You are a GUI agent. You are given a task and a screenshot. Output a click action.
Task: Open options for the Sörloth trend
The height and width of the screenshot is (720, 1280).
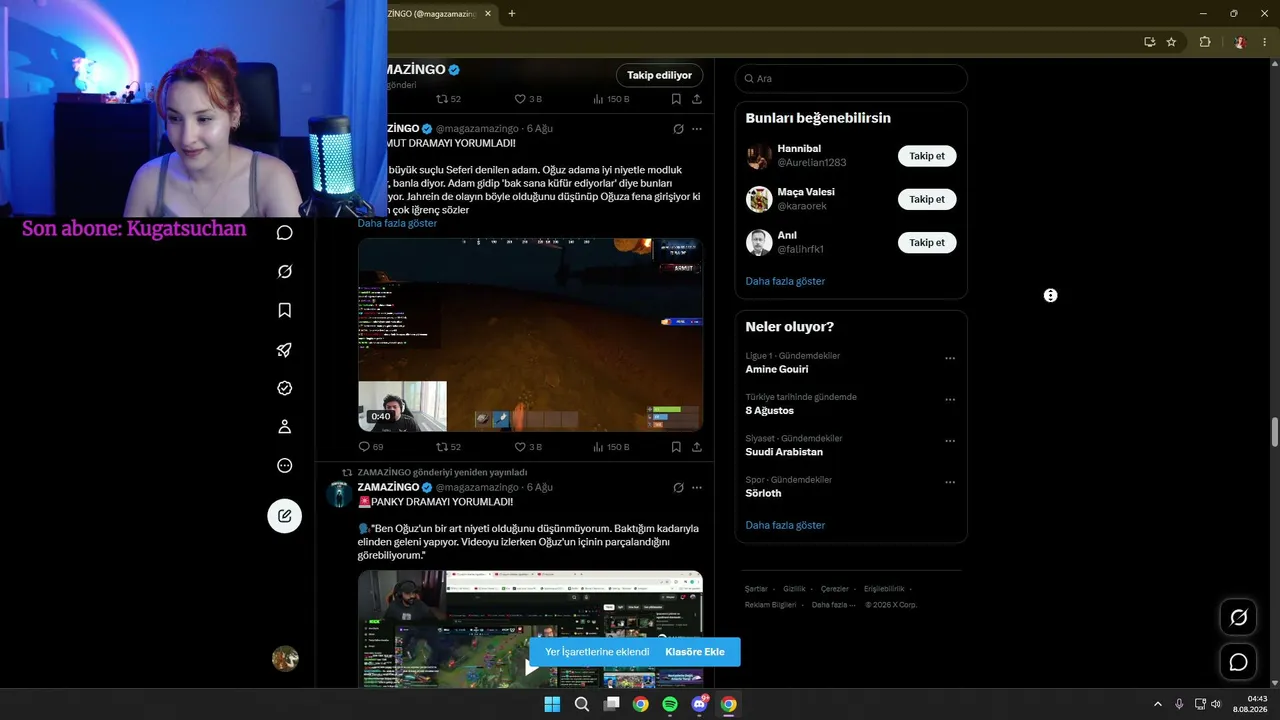click(x=950, y=482)
